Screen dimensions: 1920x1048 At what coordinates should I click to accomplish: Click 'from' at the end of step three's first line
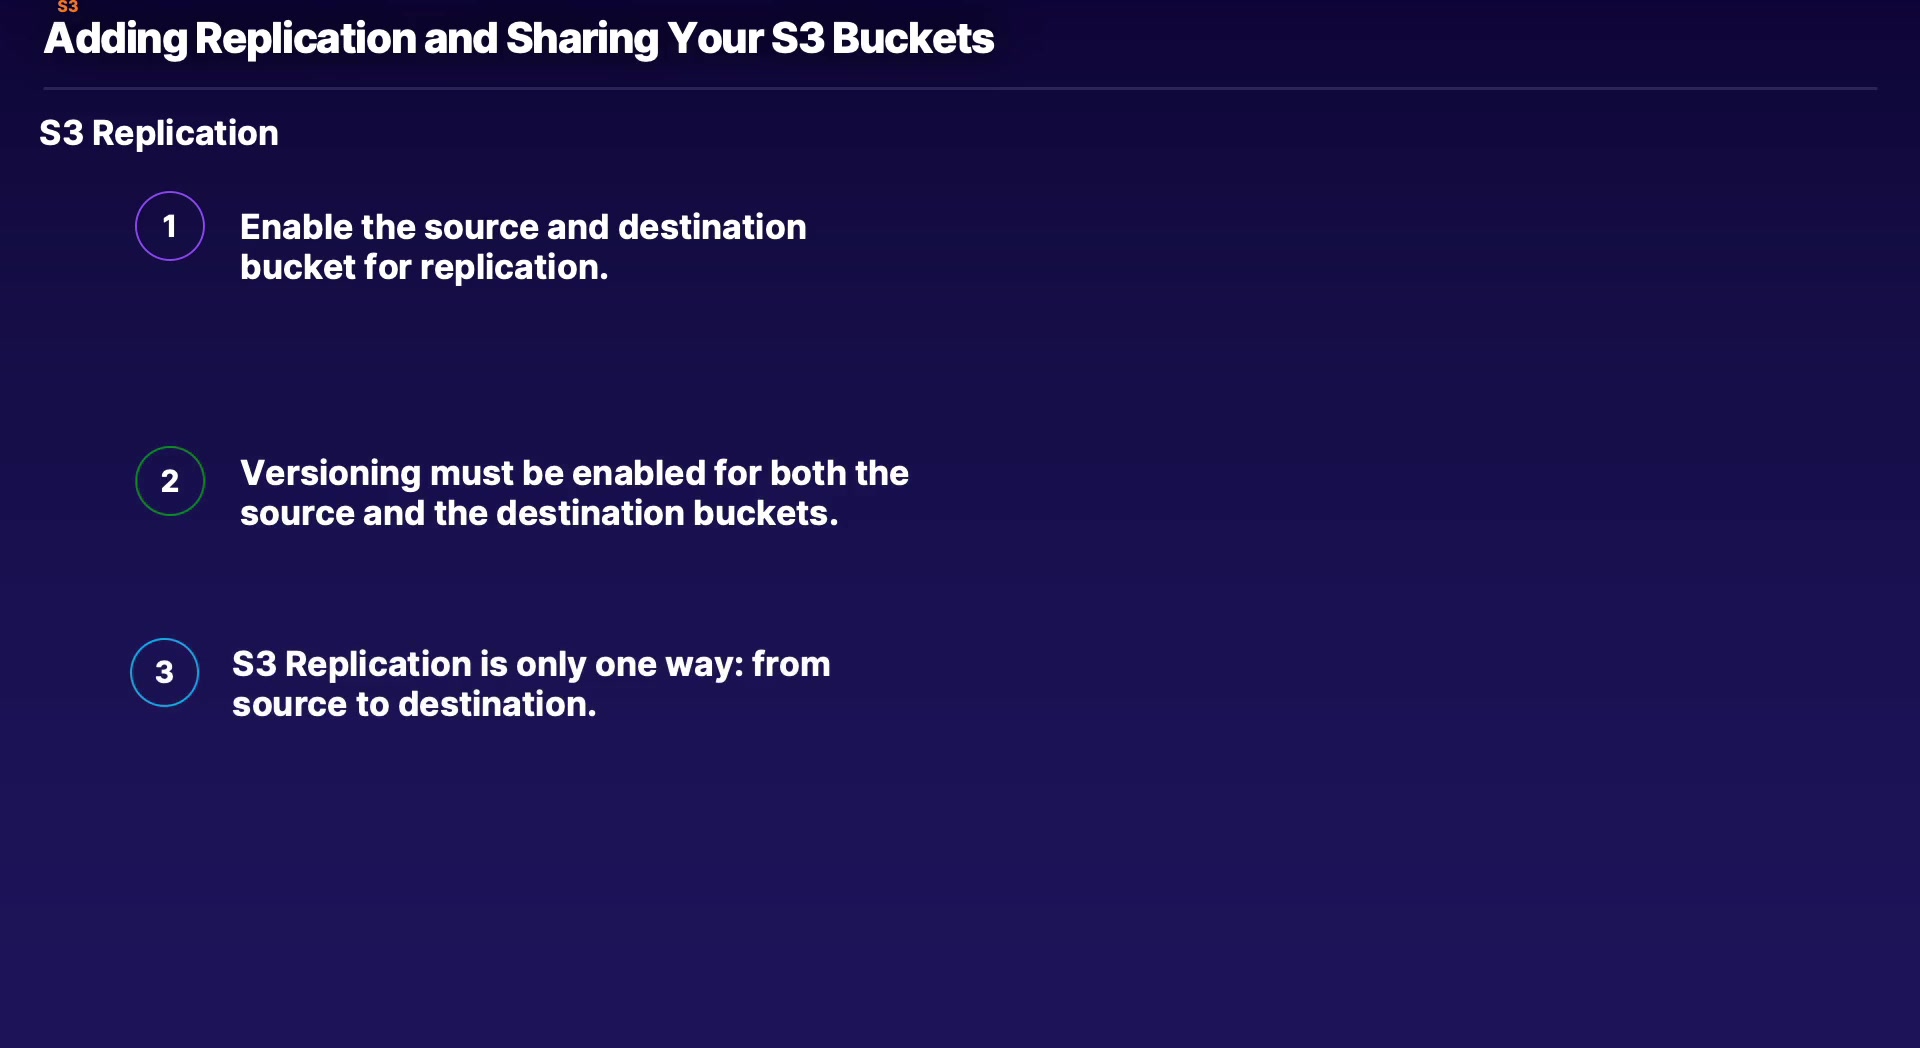coord(791,664)
